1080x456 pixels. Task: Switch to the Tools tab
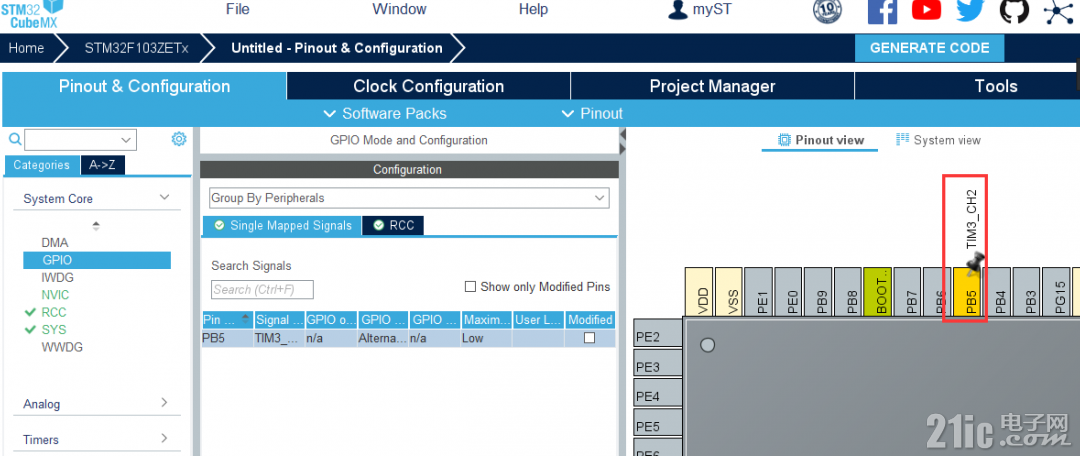pyautogui.click(x=995, y=86)
